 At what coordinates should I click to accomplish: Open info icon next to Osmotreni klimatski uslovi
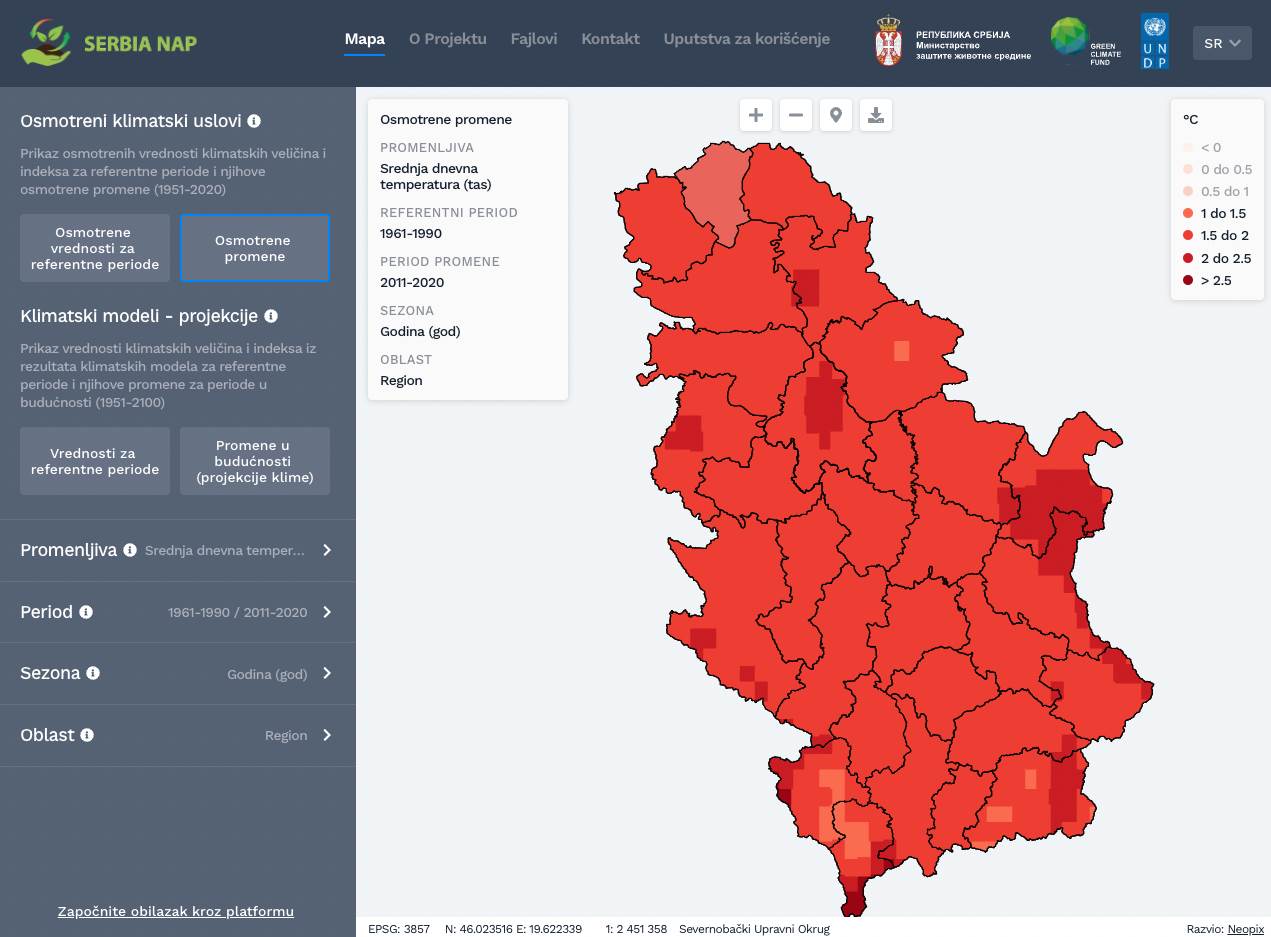[254, 121]
